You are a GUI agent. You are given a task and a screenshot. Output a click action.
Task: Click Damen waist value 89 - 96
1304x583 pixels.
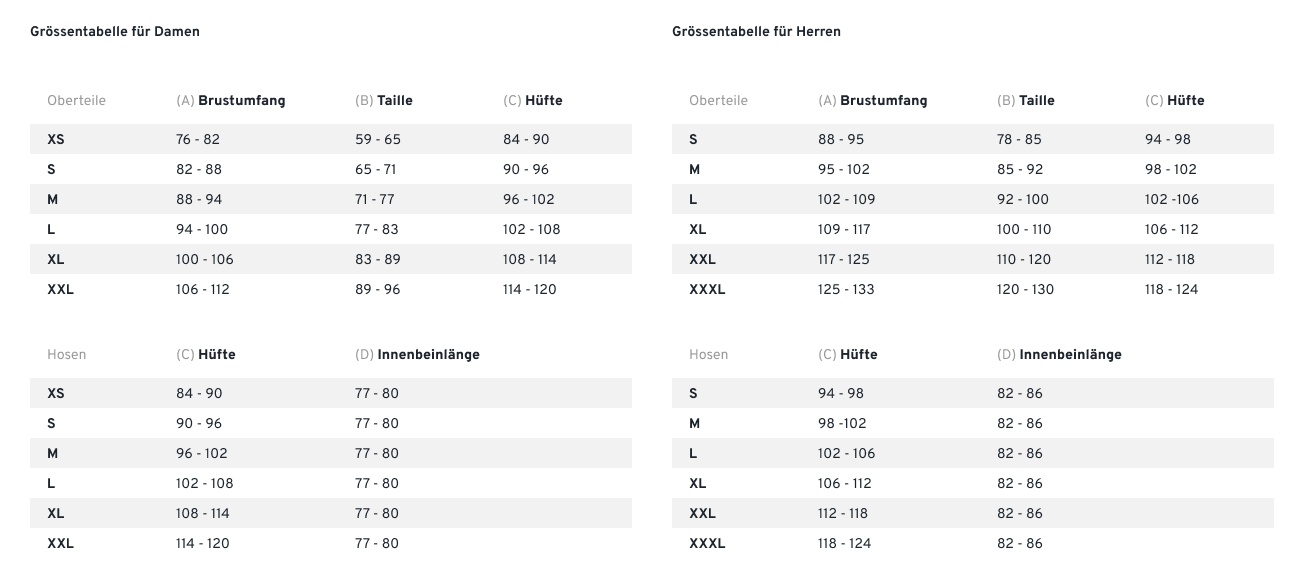(376, 290)
